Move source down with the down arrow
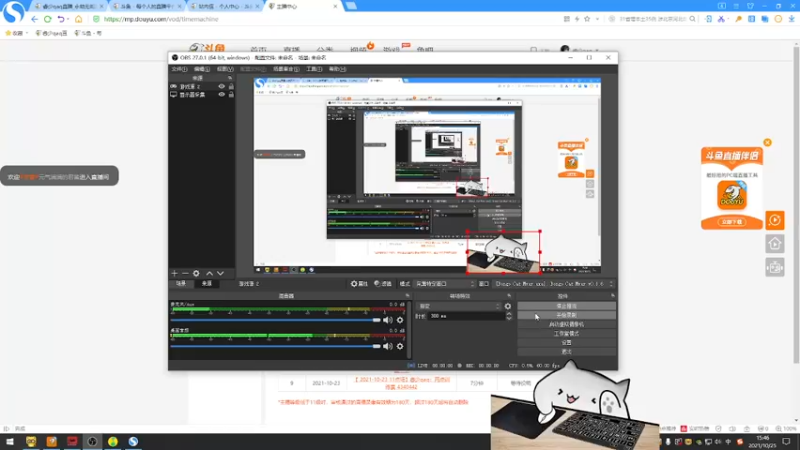 point(220,273)
